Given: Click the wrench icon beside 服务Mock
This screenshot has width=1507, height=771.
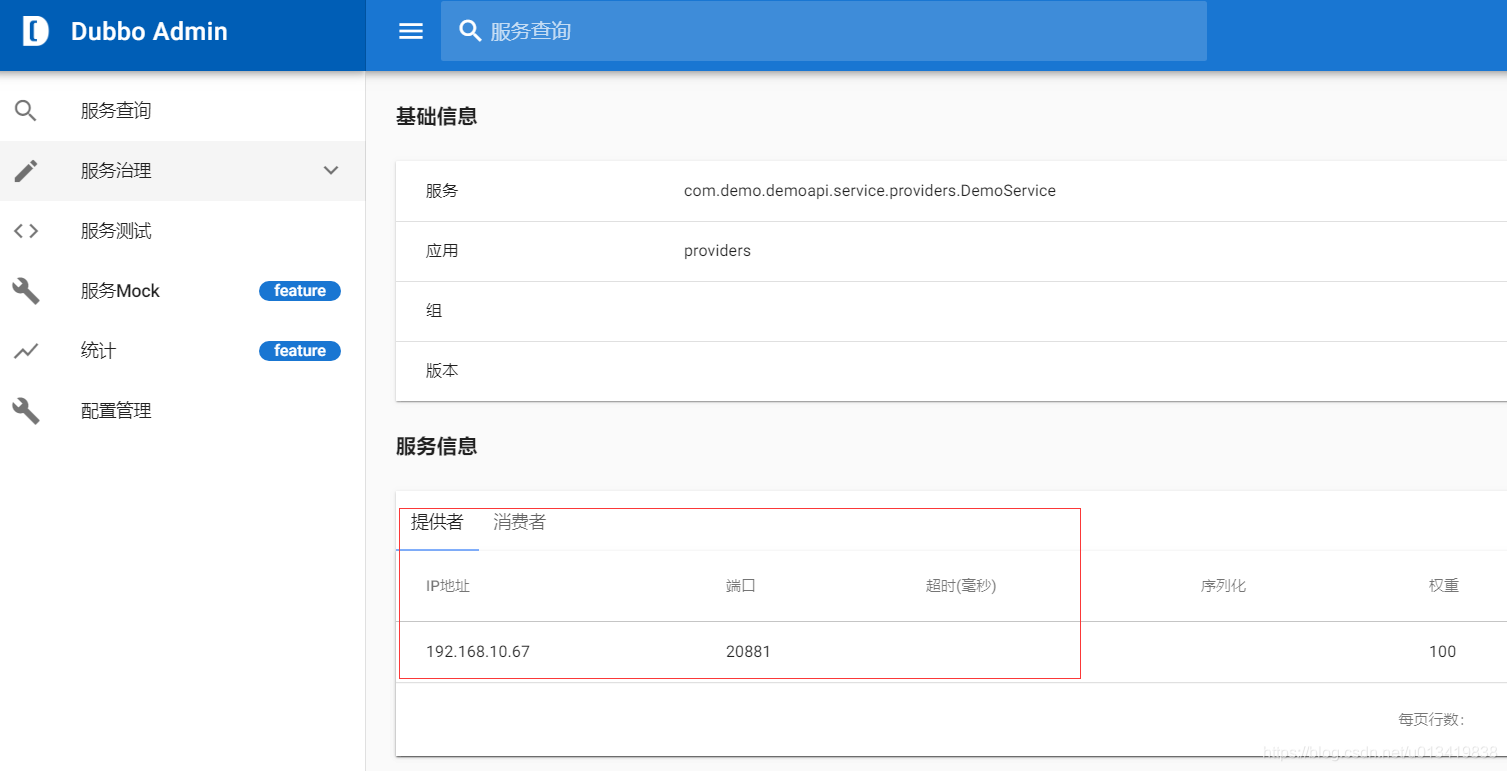Looking at the screenshot, I should click(x=26, y=291).
